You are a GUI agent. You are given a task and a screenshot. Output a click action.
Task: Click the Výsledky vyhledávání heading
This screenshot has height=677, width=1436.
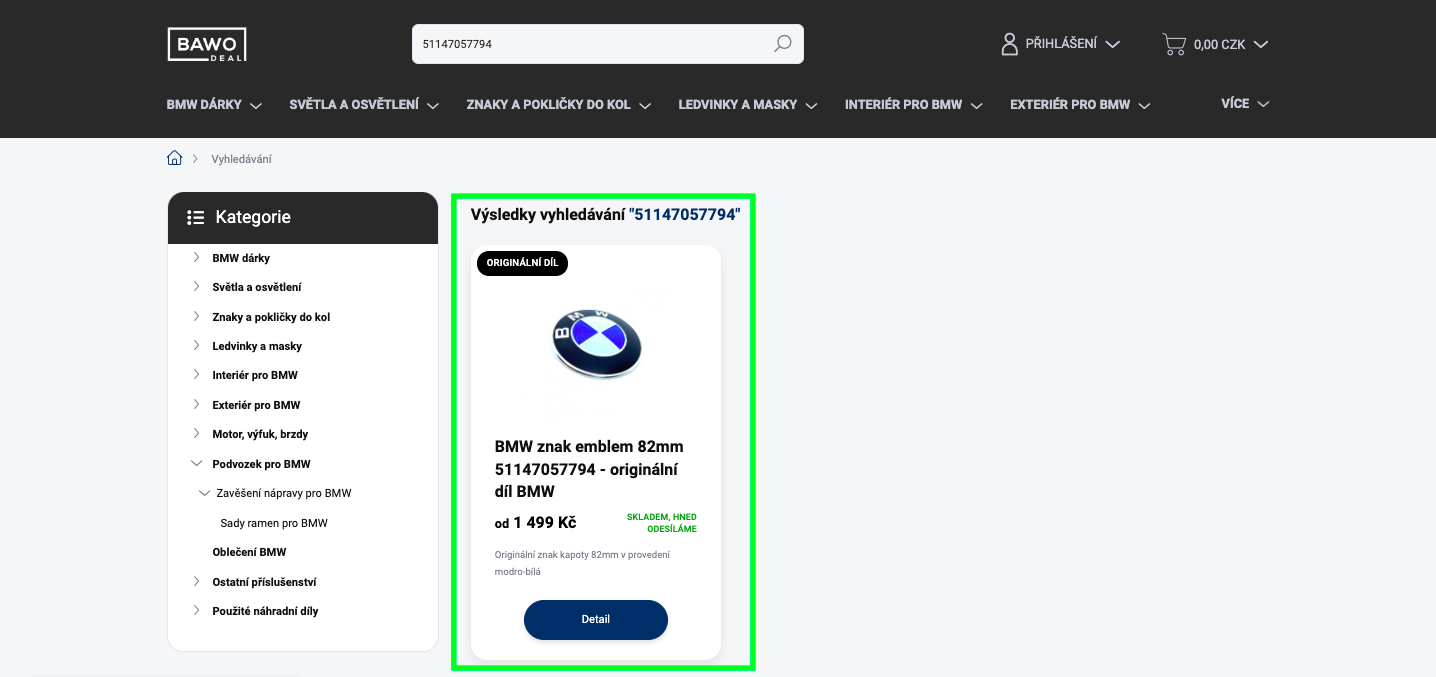click(606, 214)
